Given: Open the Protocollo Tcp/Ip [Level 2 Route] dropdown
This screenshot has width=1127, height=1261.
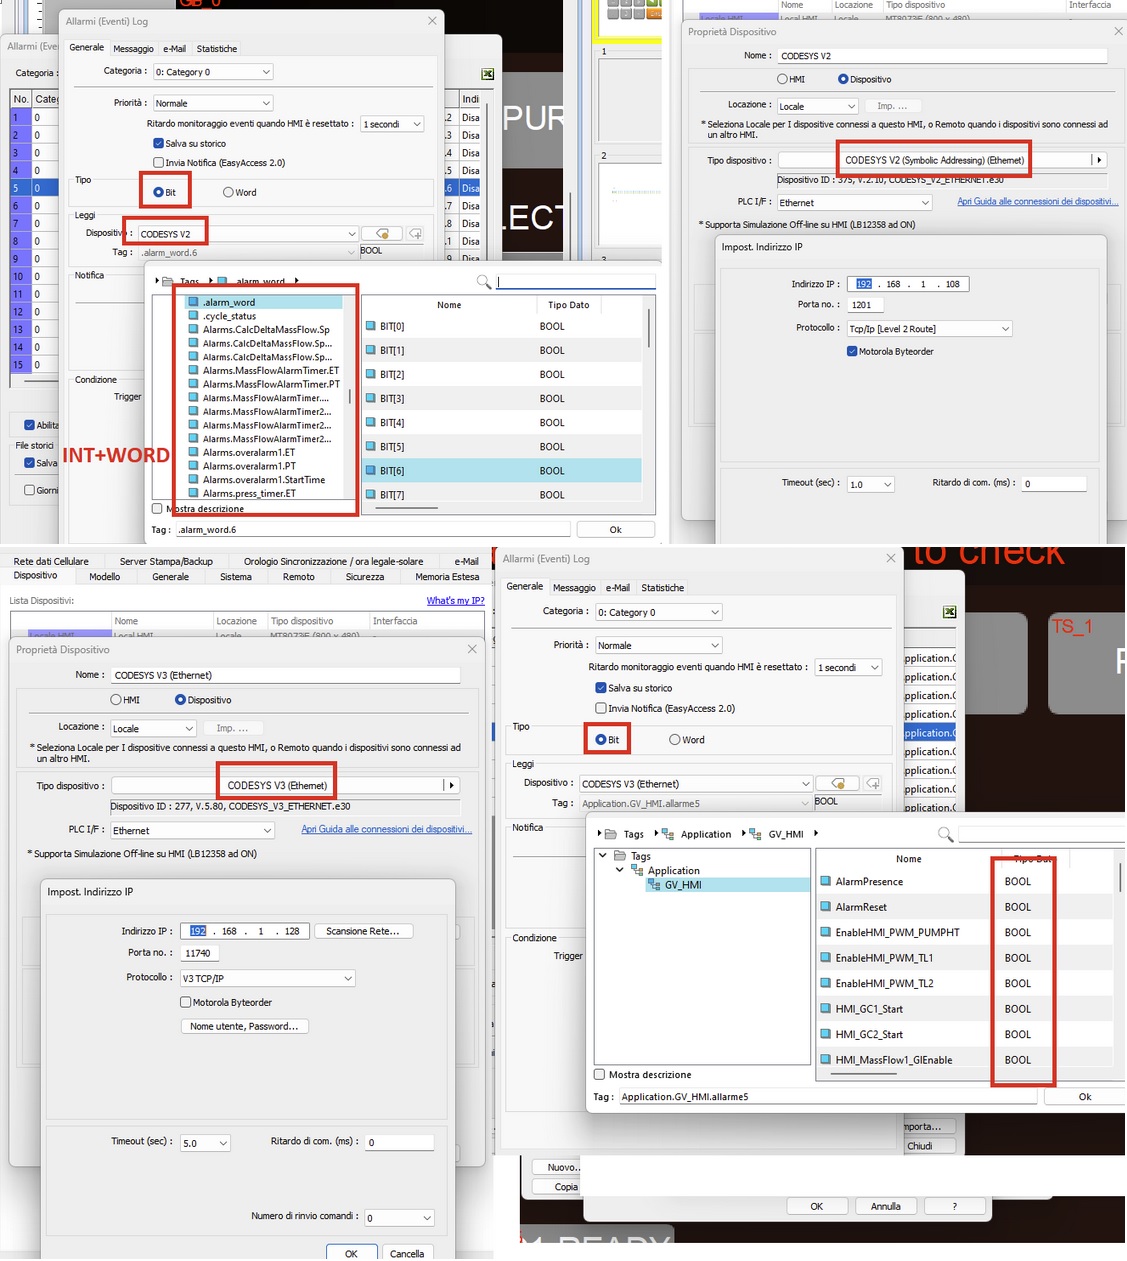Looking at the screenshot, I should pyautogui.click(x=930, y=329).
